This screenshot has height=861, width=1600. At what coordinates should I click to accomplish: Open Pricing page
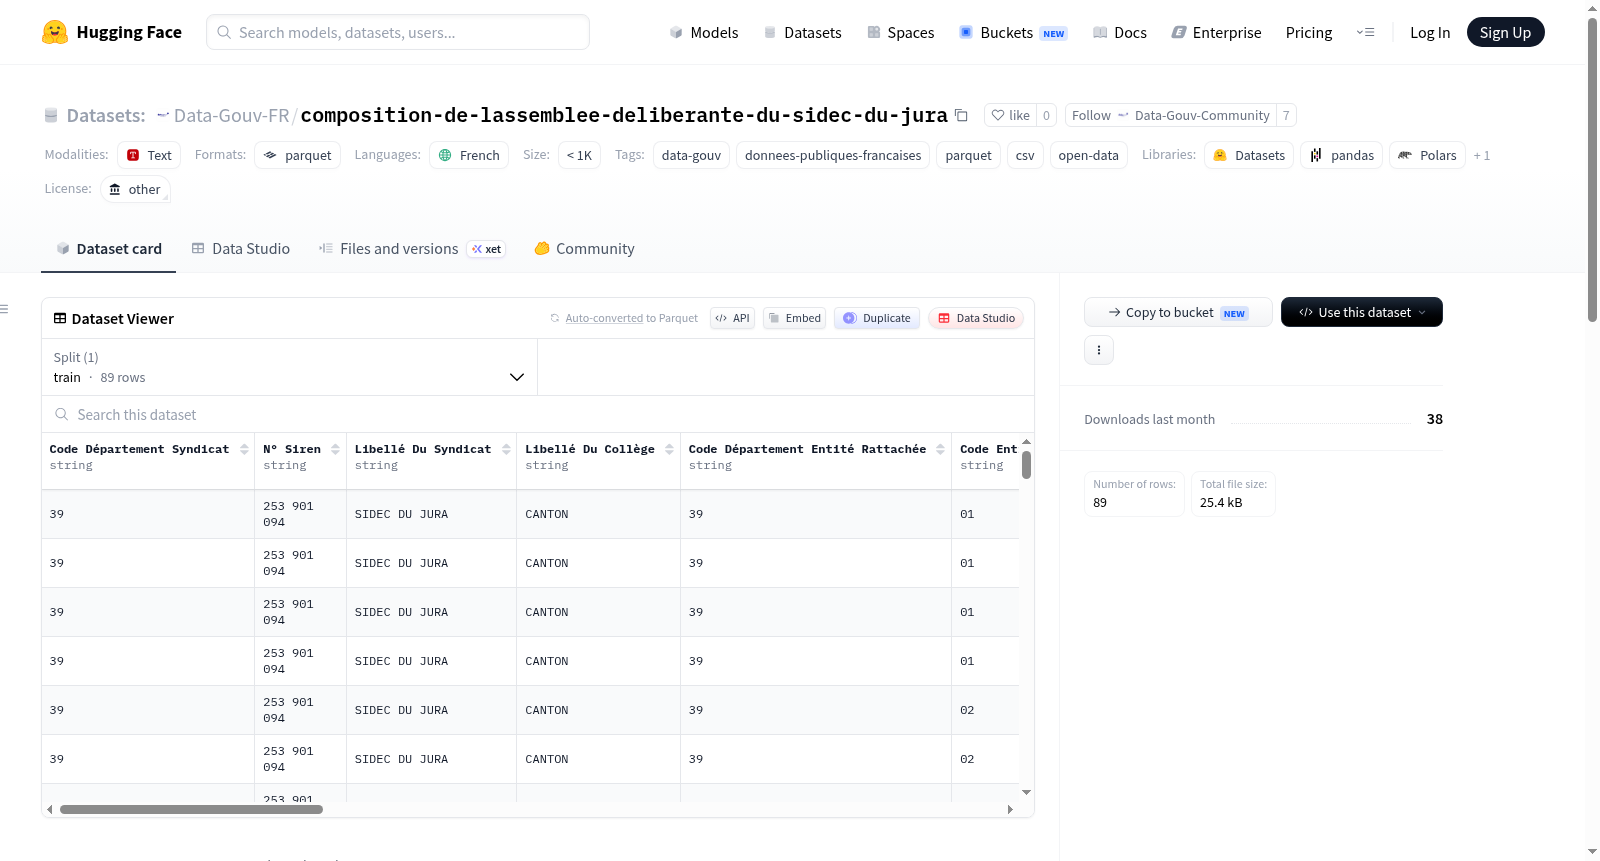1309,32
